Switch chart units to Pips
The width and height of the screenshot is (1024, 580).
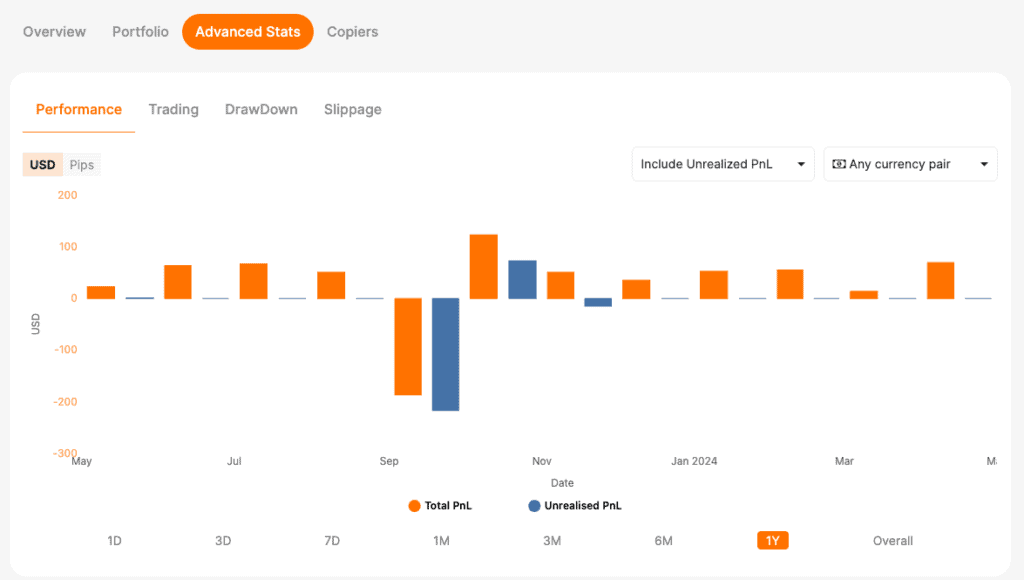point(82,165)
